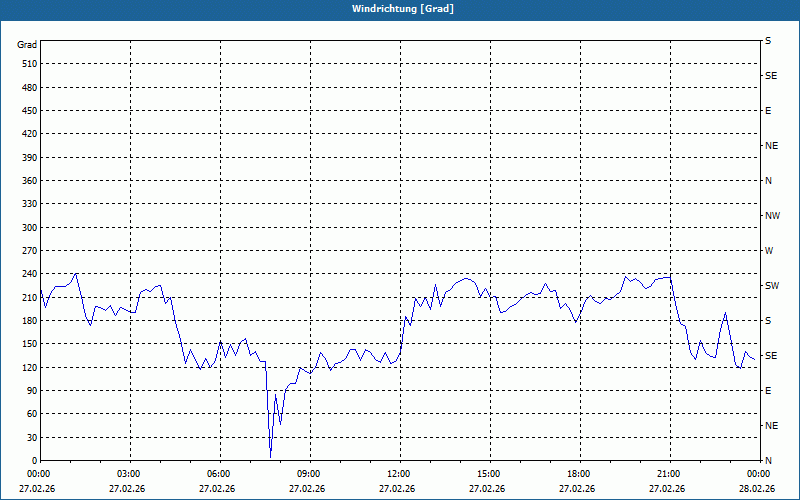Click the 180 degree axis label
This screenshot has height=500, width=800.
click(28, 321)
